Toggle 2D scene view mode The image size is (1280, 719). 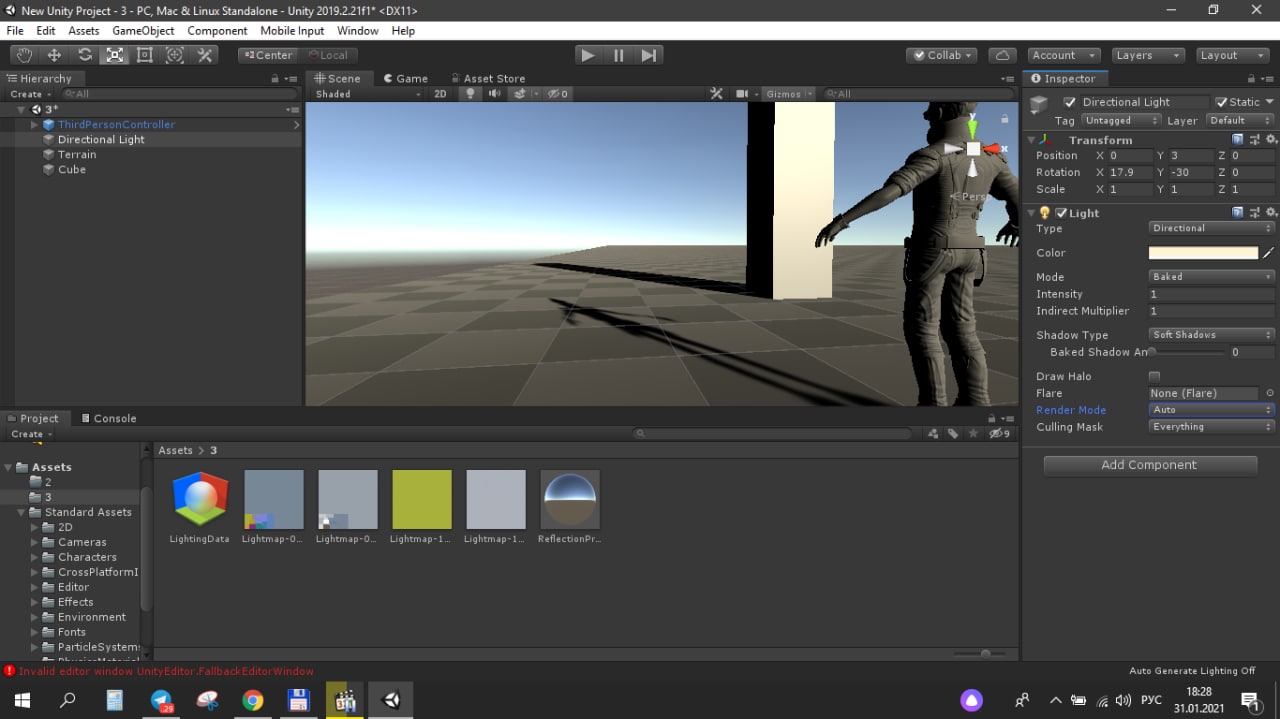440,94
